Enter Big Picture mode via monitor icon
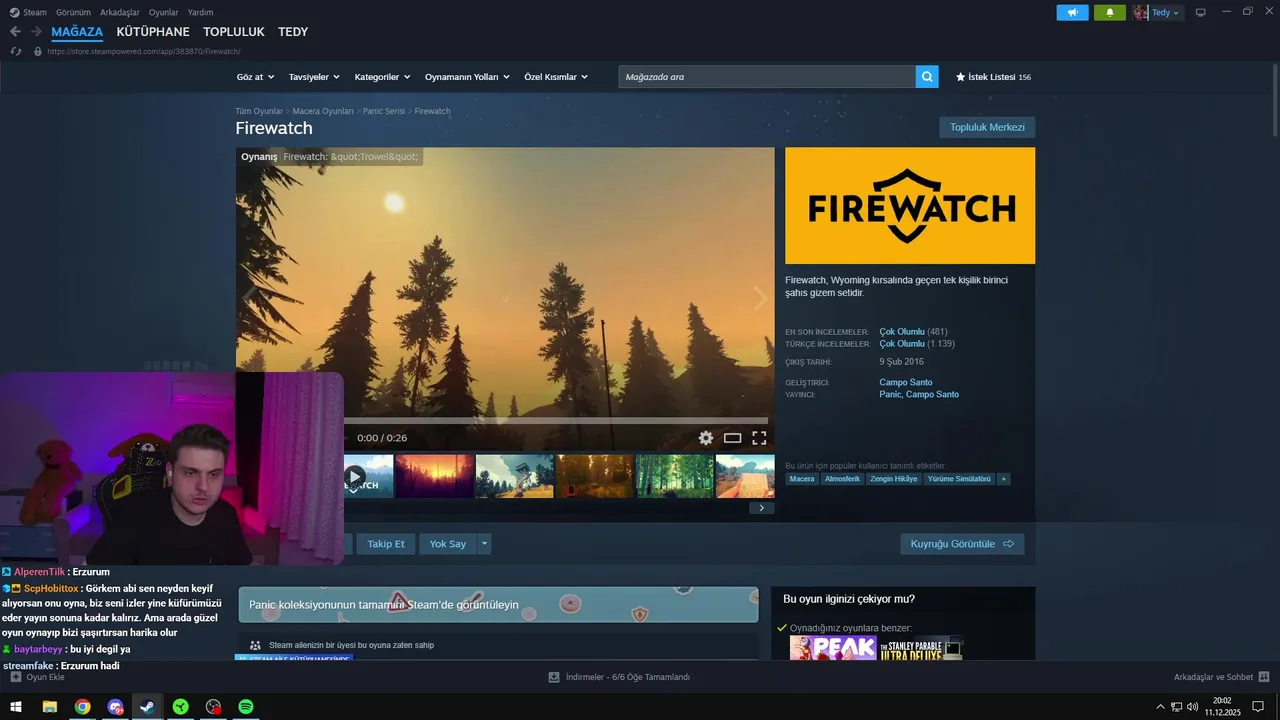This screenshot has width=1280, height=720. 1200,12
